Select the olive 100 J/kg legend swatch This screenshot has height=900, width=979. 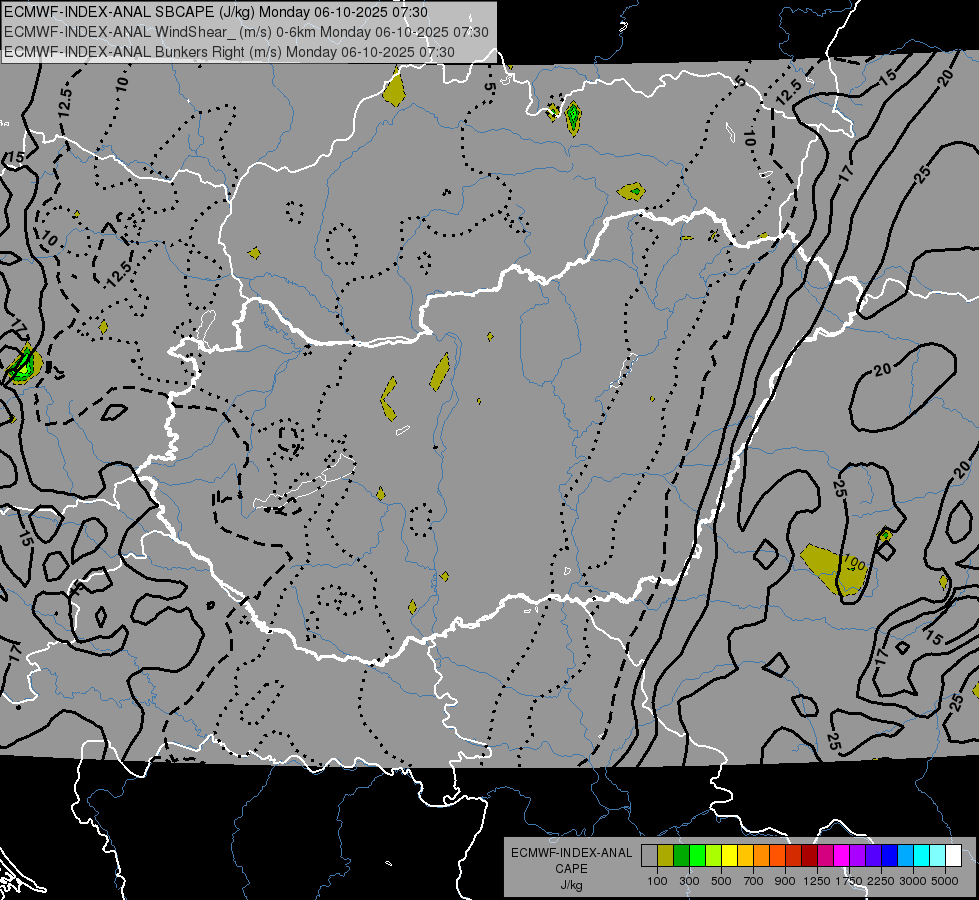click(666, 856)
